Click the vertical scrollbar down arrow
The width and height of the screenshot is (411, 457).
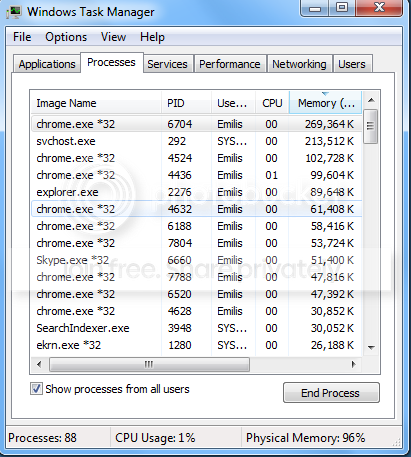coord(371,347)
